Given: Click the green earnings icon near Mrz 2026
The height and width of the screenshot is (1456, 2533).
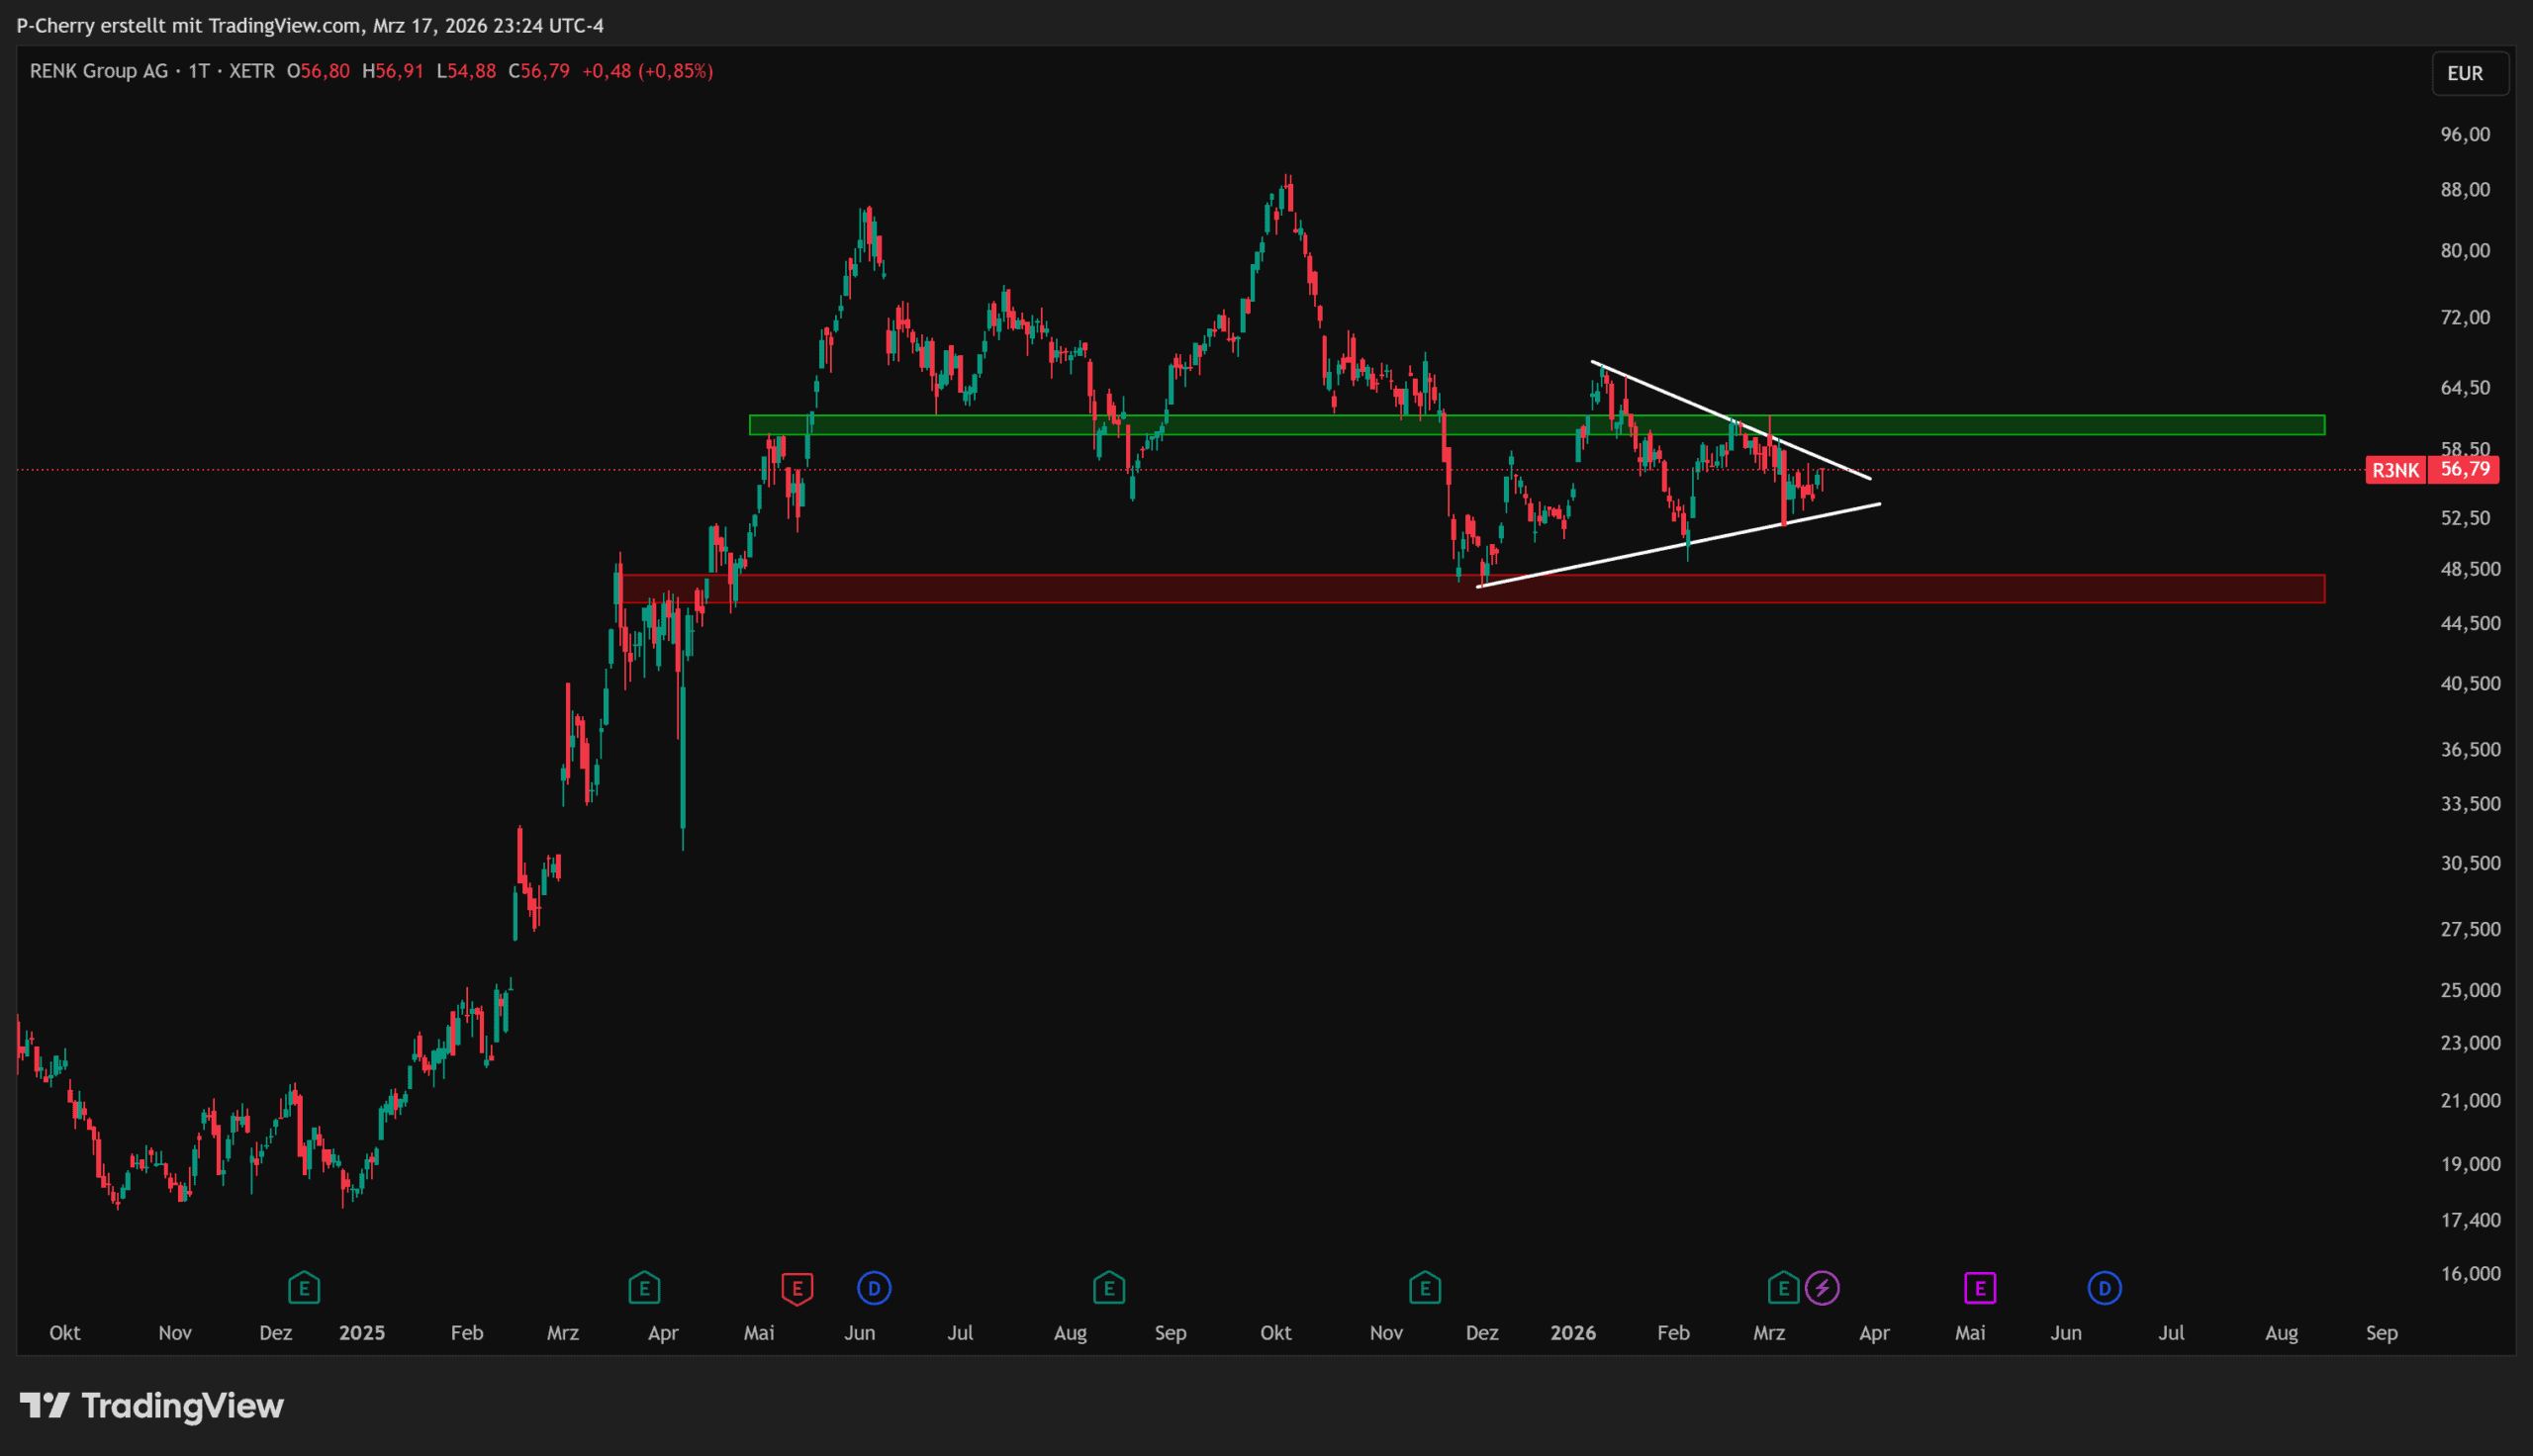Looking at the screenshot, I should click(x=1783, y=1288).
